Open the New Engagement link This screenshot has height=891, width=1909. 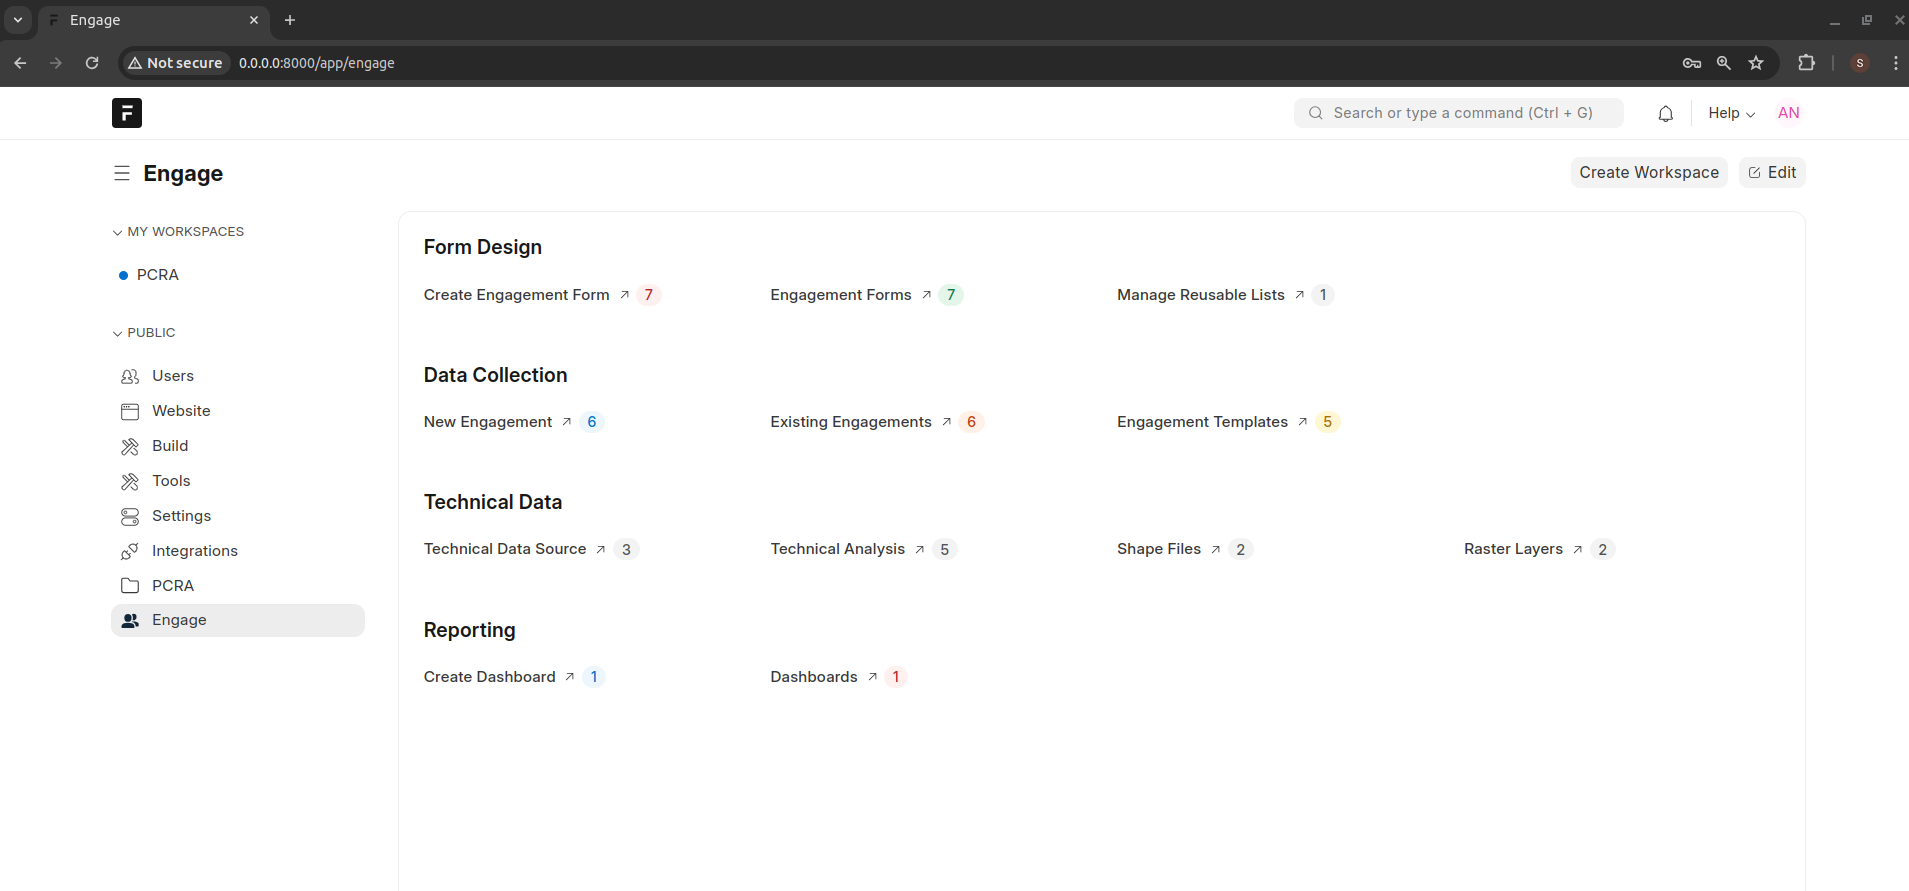pyautogui.click(x=488, y=422)
